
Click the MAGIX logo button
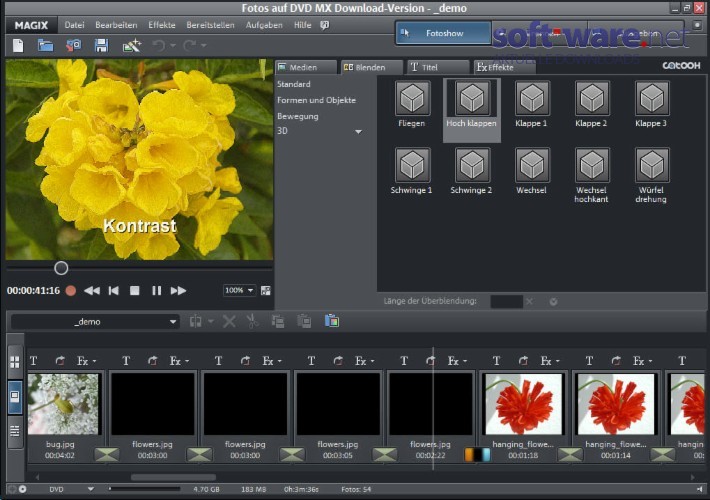31,25
